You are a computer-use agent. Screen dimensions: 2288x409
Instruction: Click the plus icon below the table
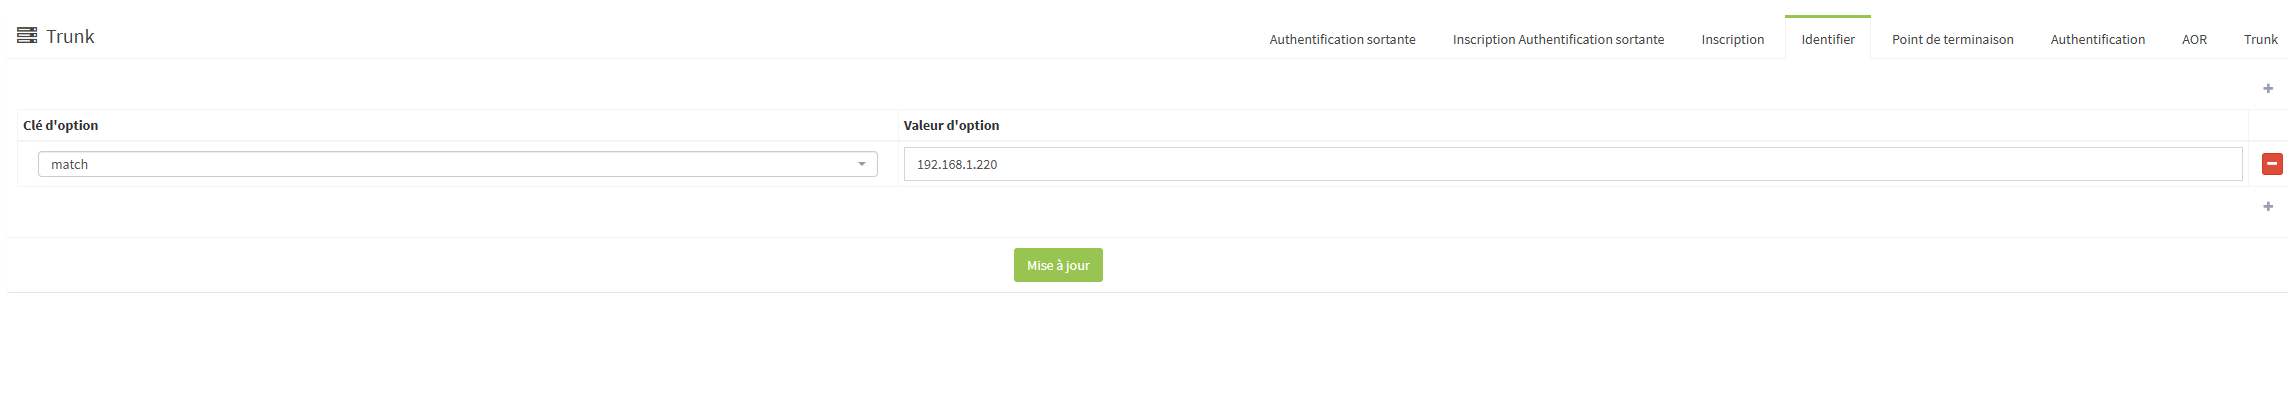pos(2268,207)
